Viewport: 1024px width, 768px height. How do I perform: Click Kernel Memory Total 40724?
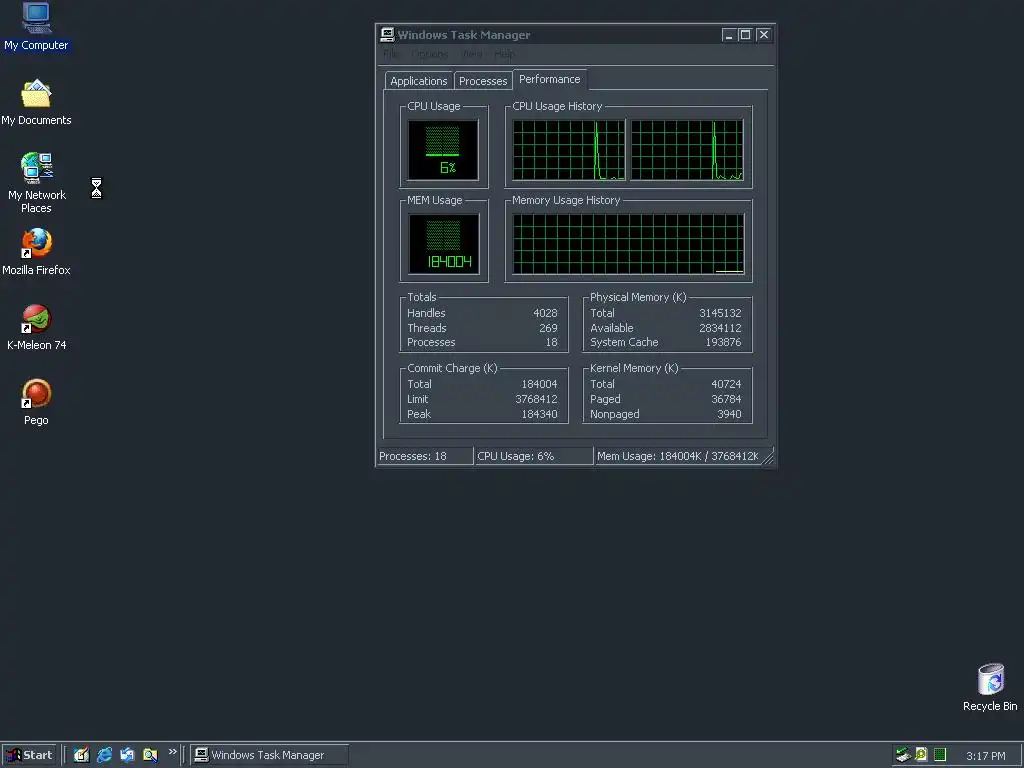pyautogui.click(x=726, y=384)
